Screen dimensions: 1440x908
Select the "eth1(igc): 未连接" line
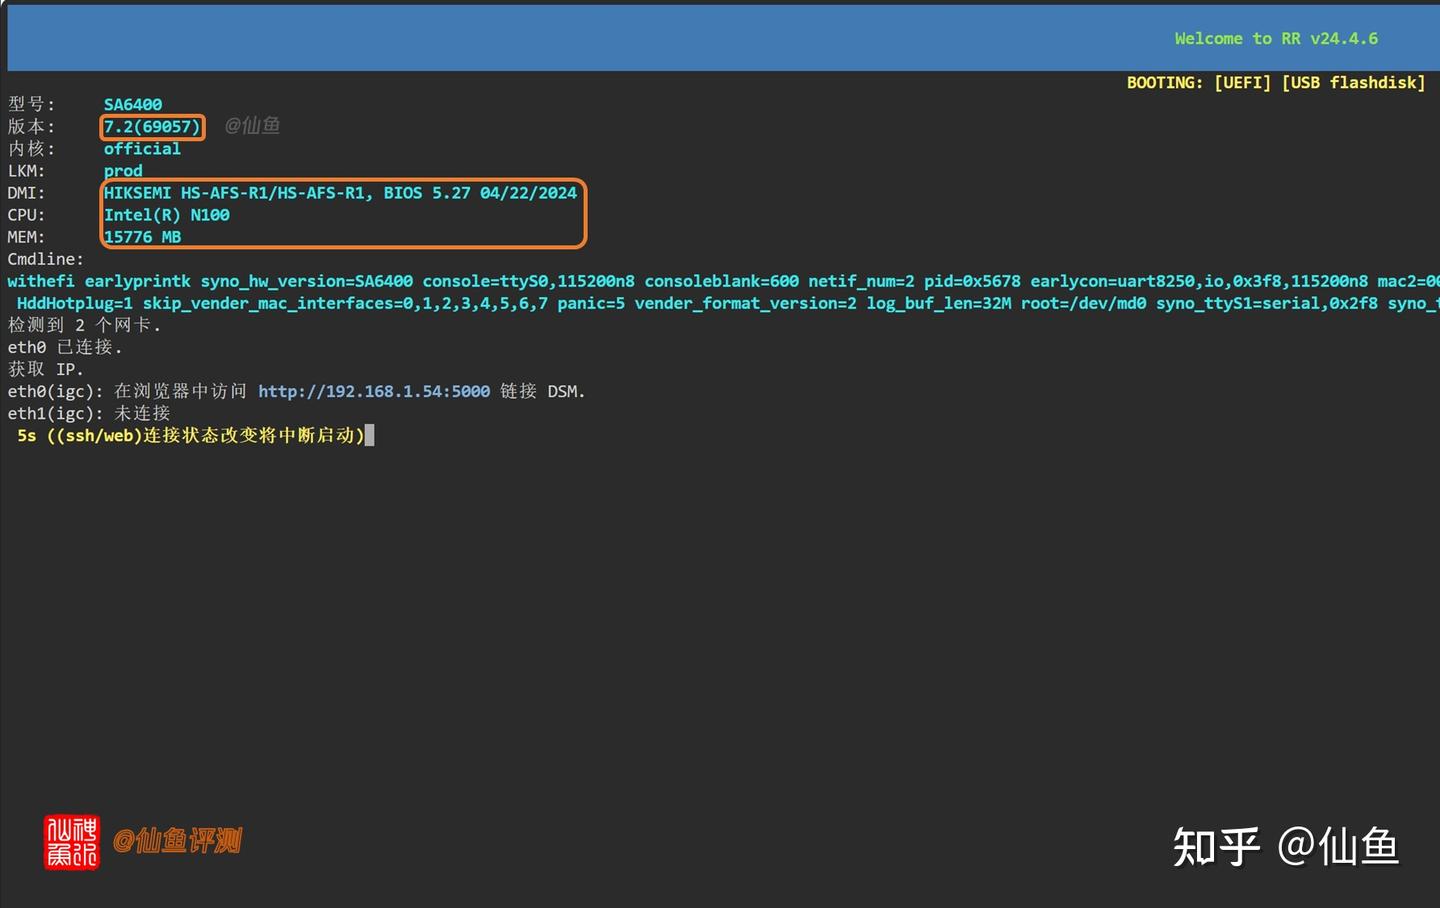[89, 413]
